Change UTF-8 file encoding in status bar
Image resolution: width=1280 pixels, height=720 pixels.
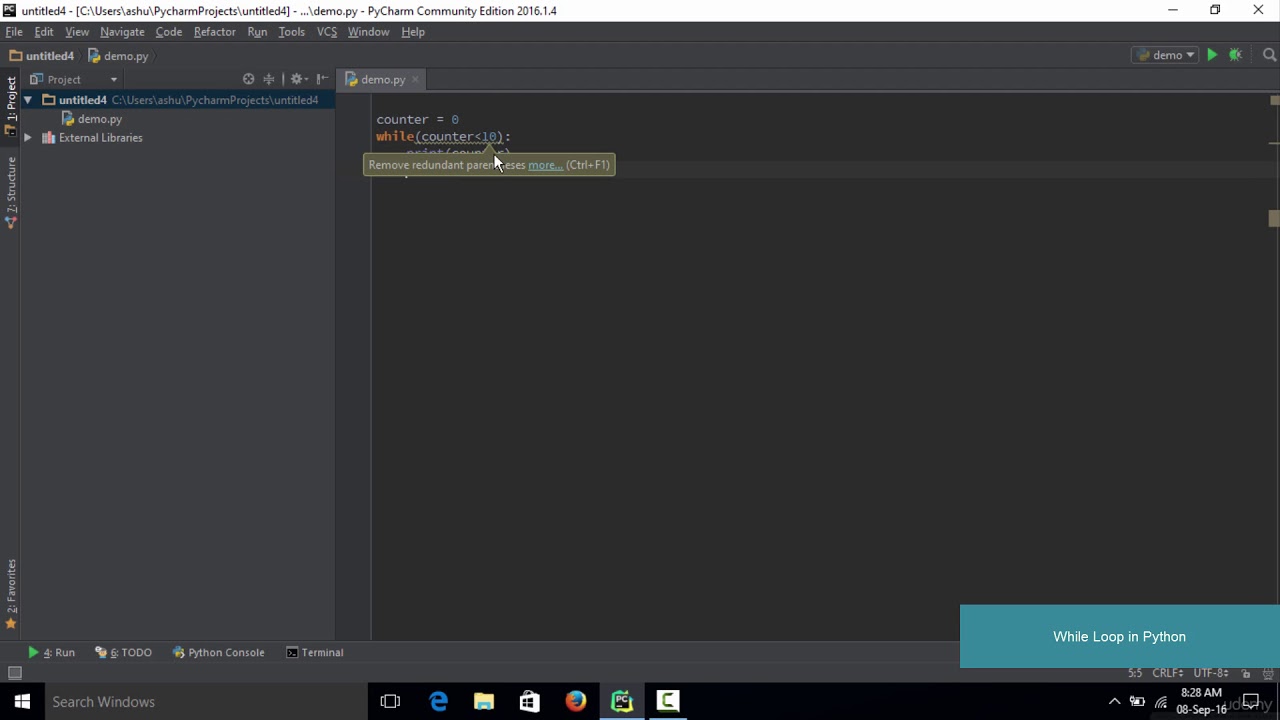tap(1210, 673)
